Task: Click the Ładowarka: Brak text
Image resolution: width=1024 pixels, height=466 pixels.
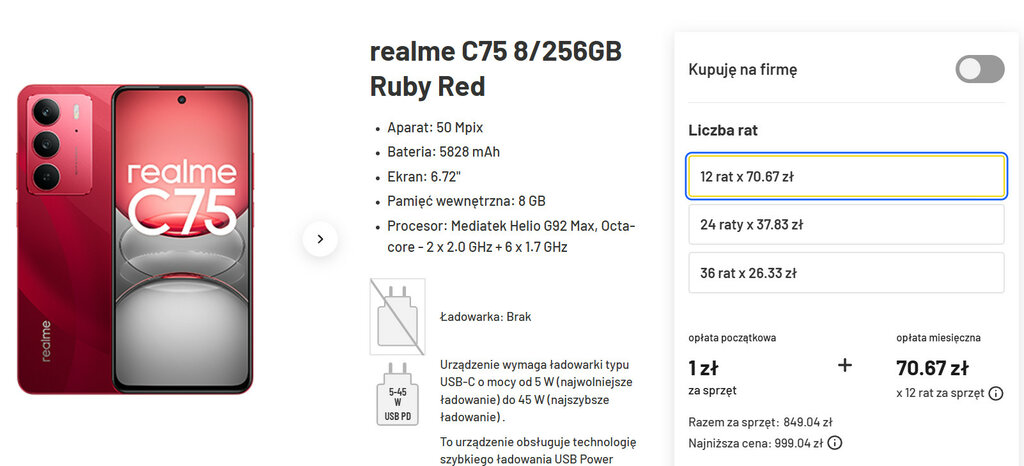Action: 485,317
